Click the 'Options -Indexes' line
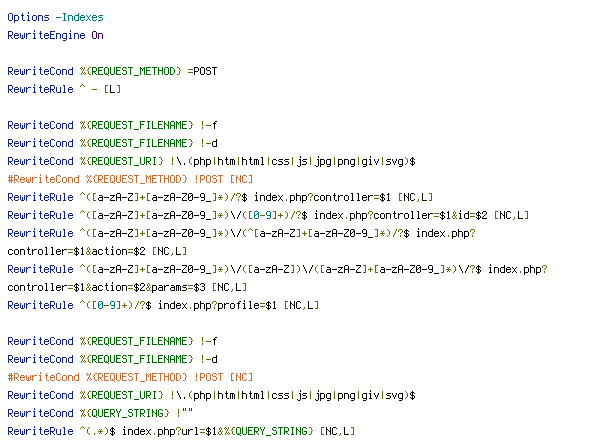The height and width of the screenshot is (448, 600). click(x=55, y=17)
